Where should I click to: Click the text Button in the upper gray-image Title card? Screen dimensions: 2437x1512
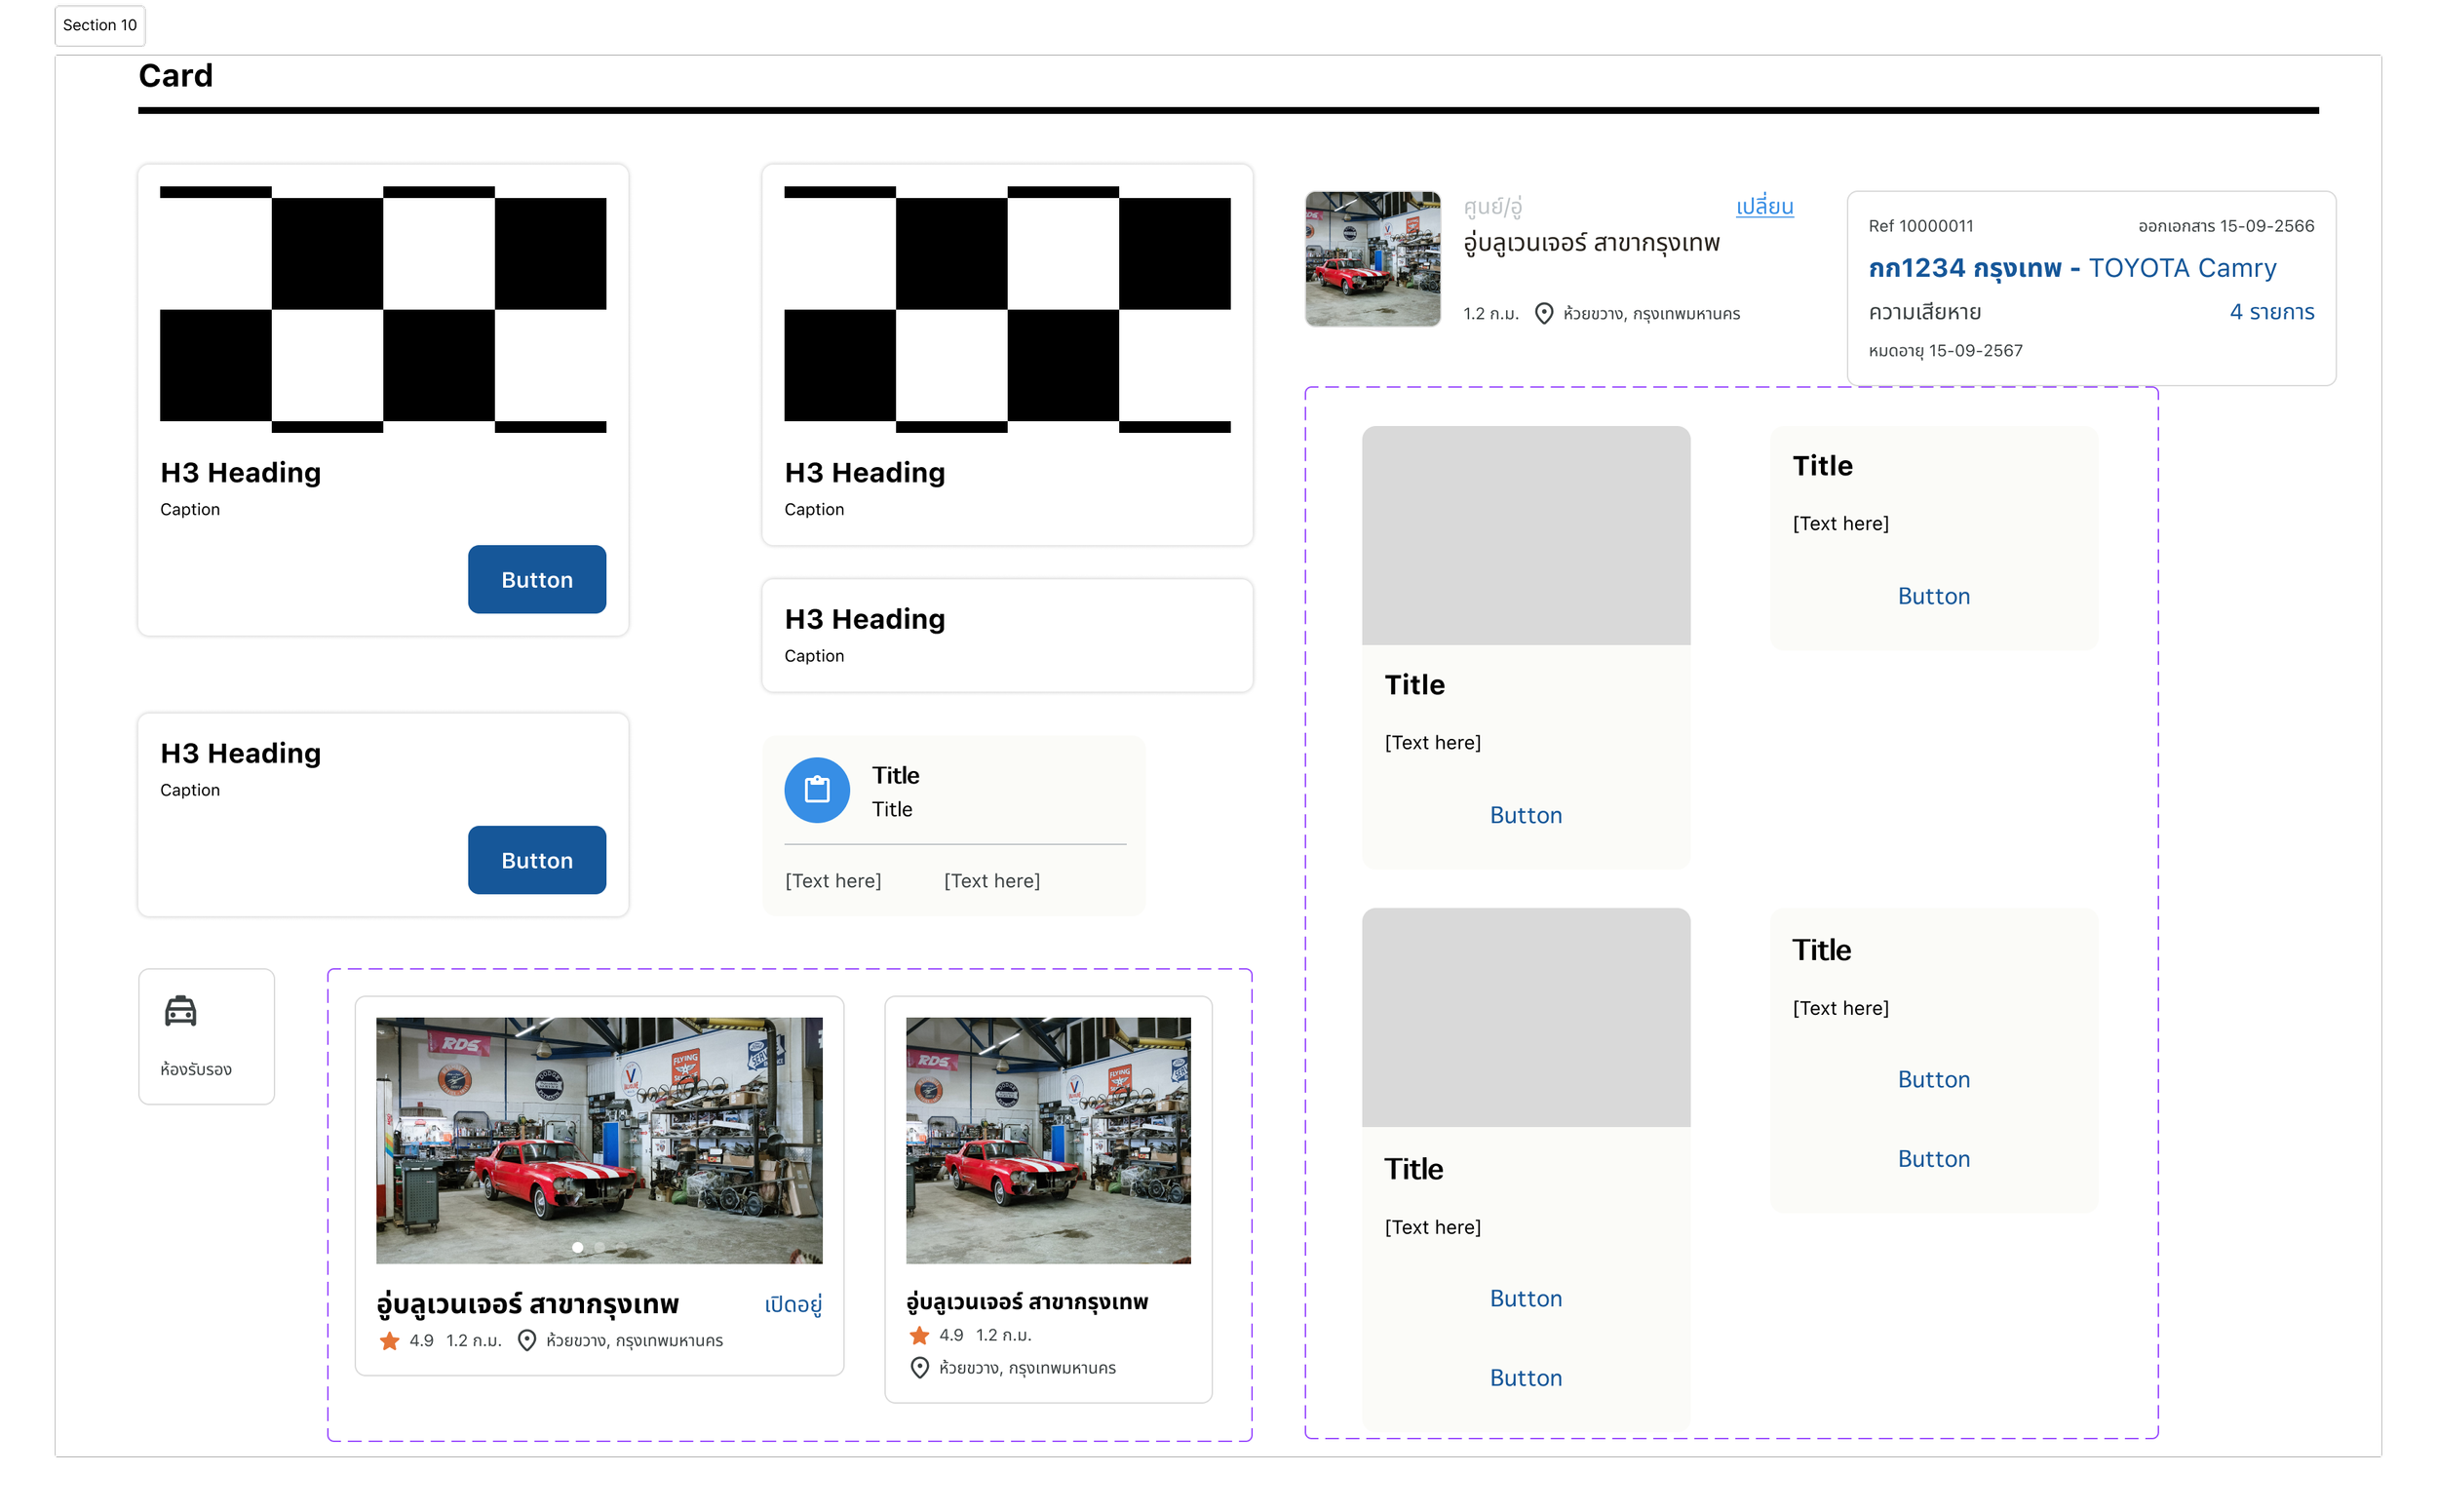[x=1525, y=815]
